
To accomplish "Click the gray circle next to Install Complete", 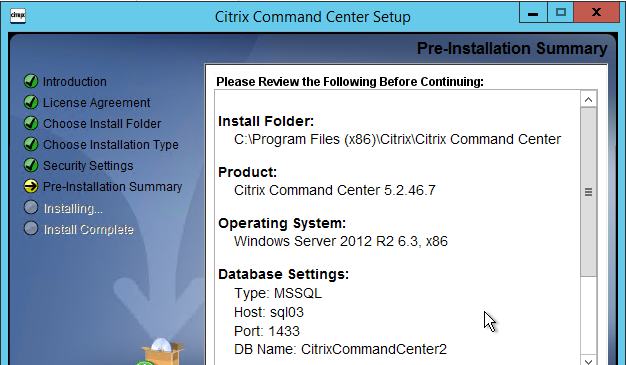I will (31, 228).
